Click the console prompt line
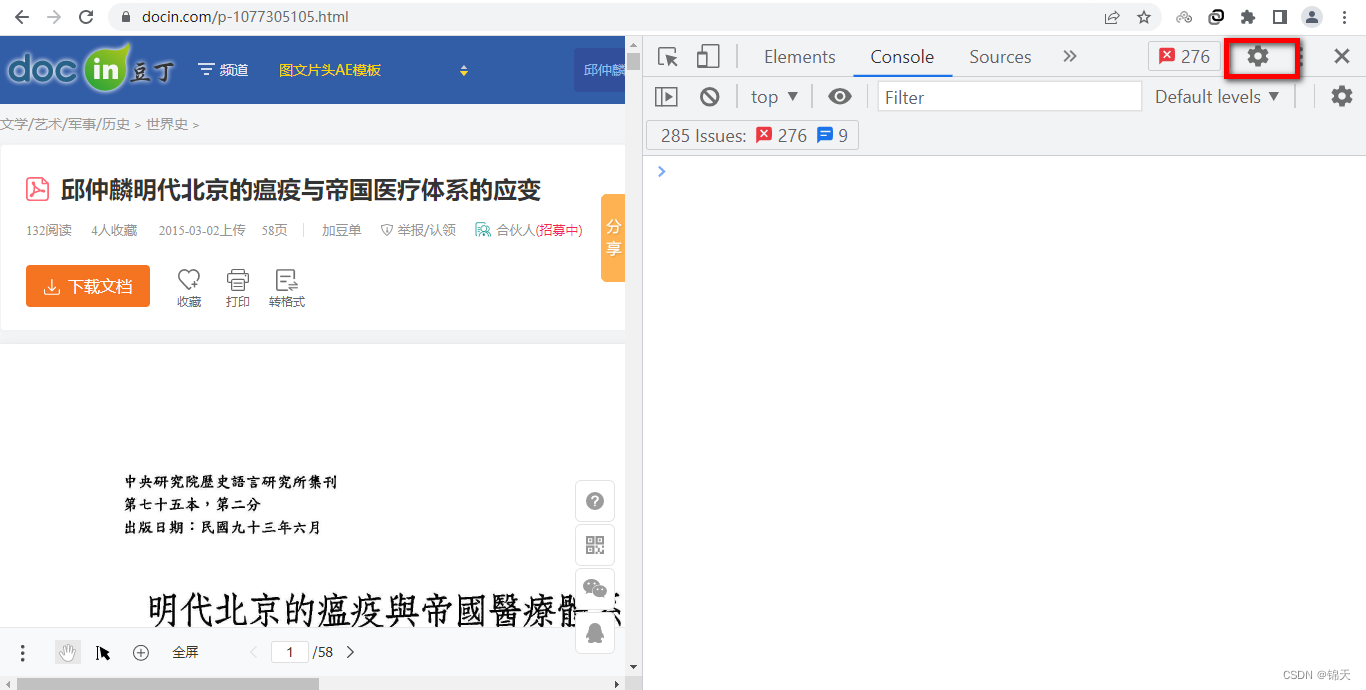The width and height of the screenshot is (1366, 690). (x=1004, y=172)
